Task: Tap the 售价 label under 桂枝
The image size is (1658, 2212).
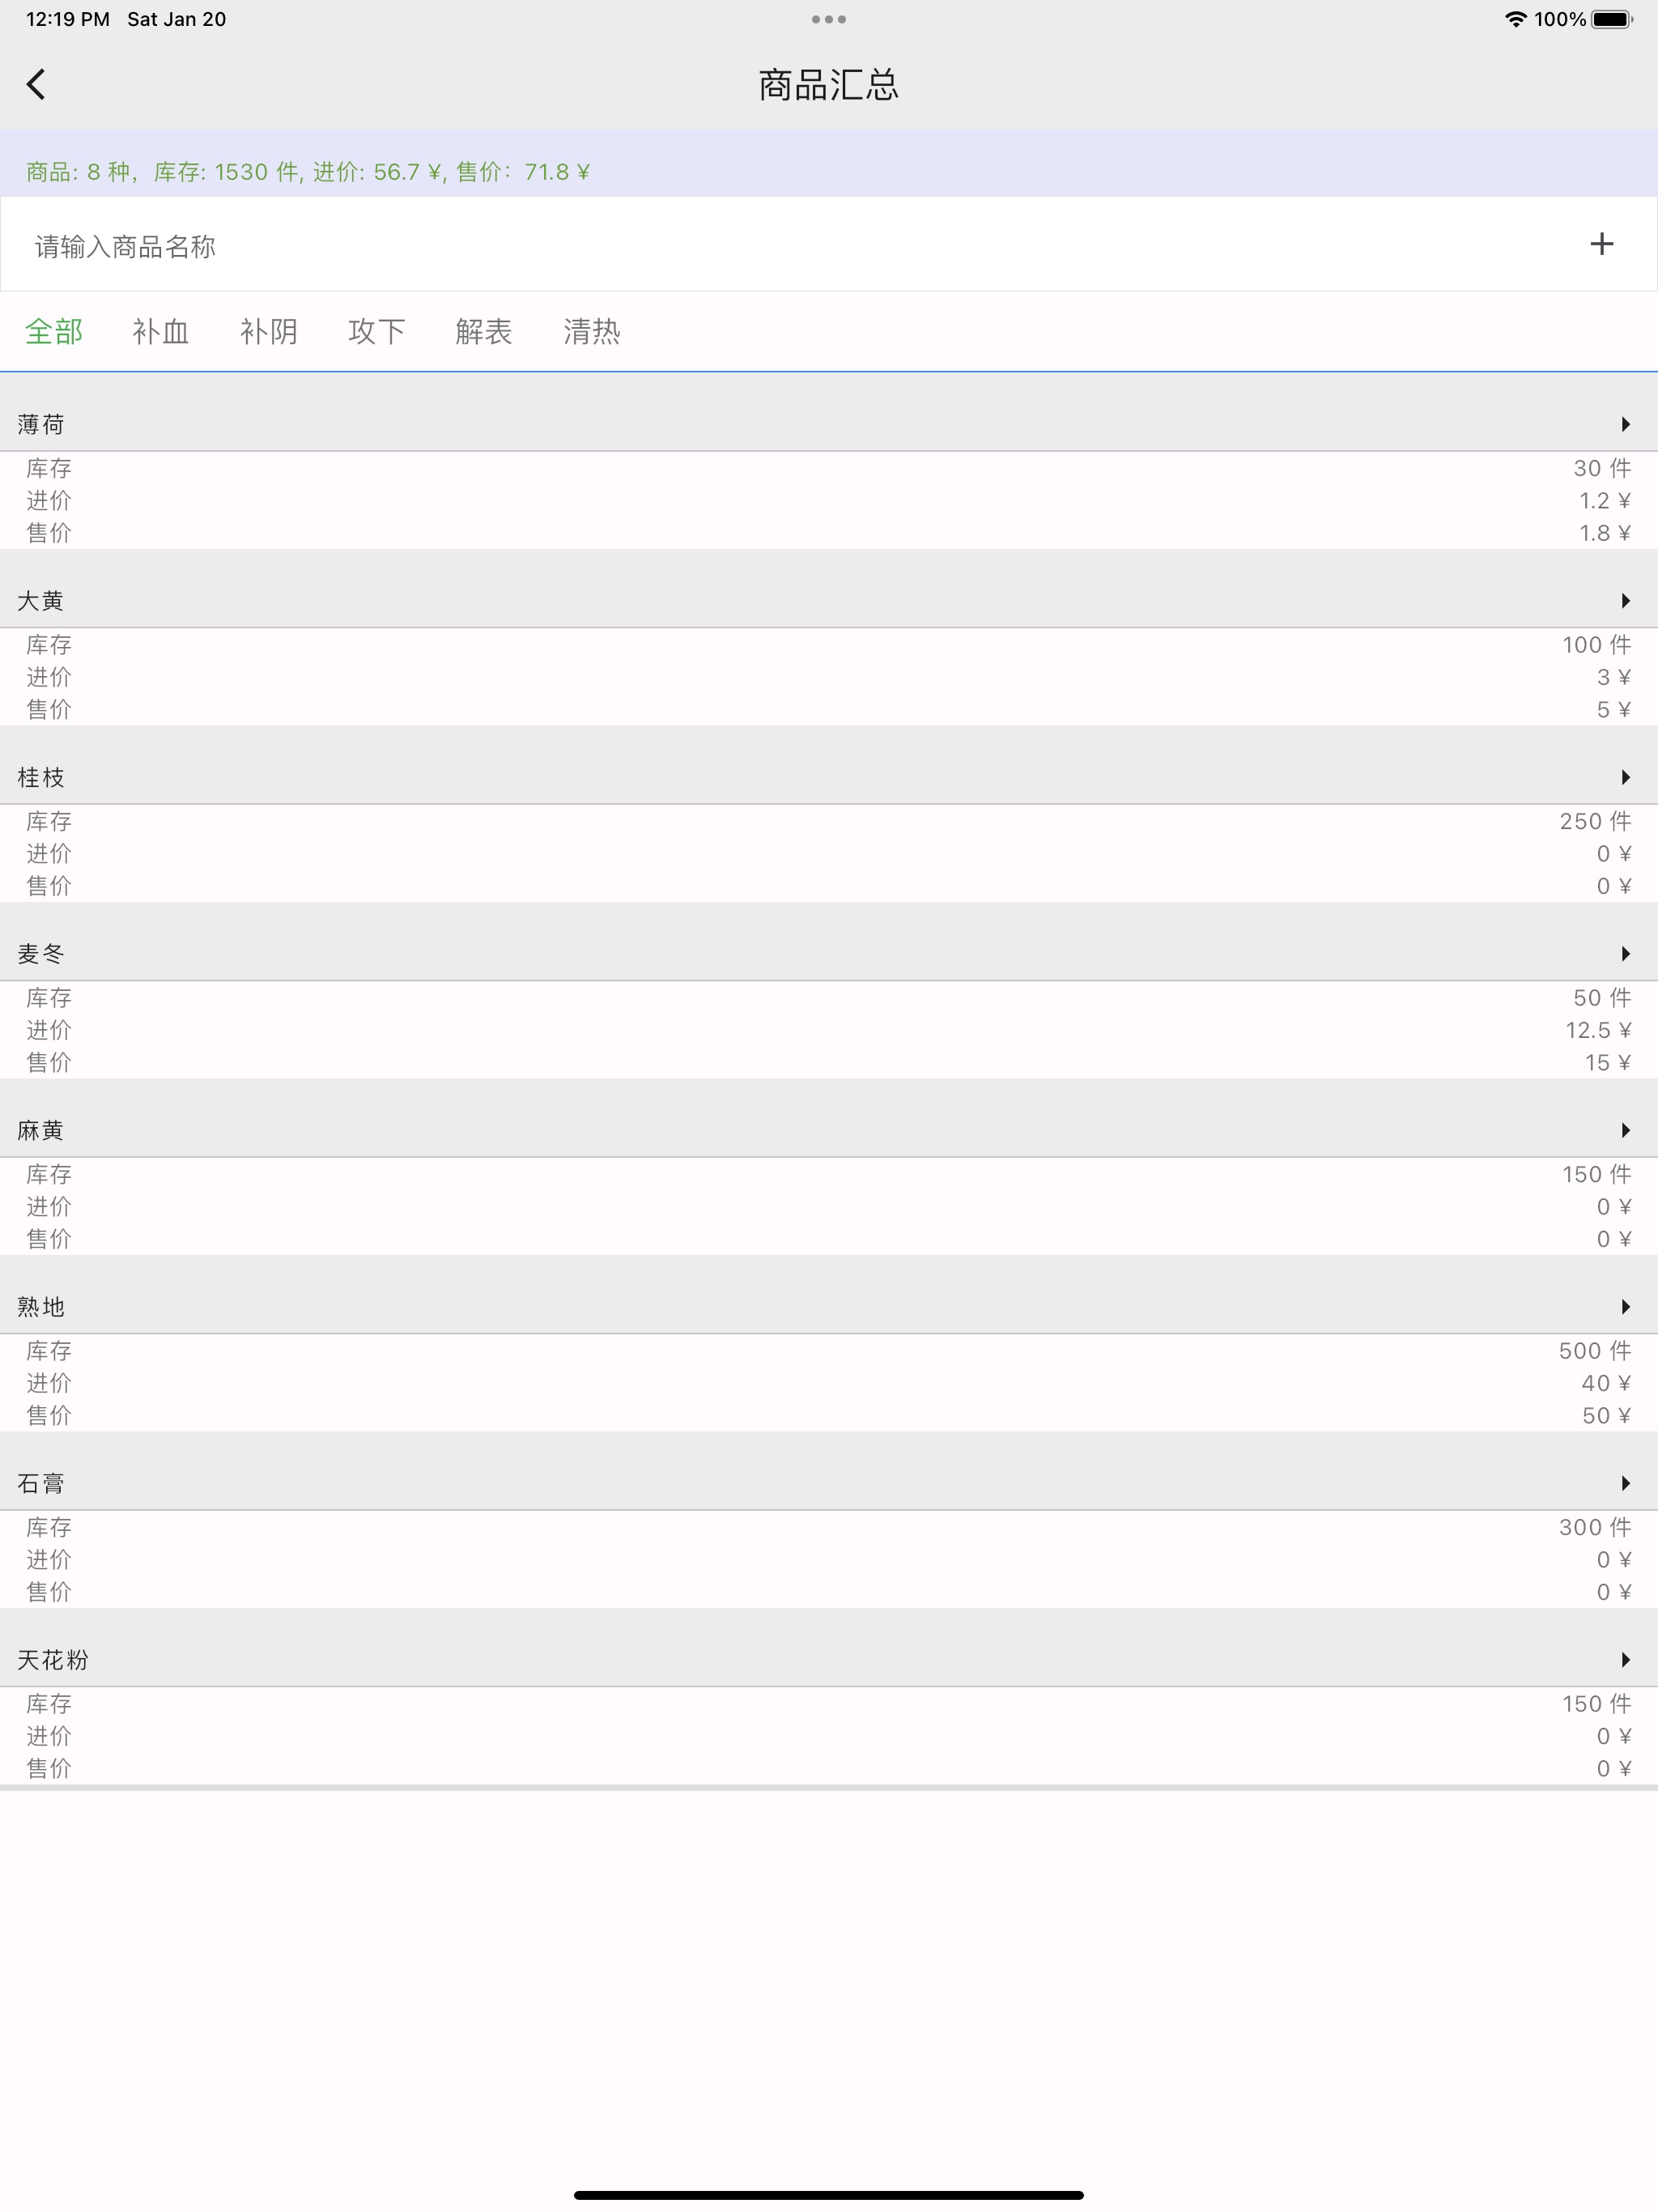Action: 49,886
